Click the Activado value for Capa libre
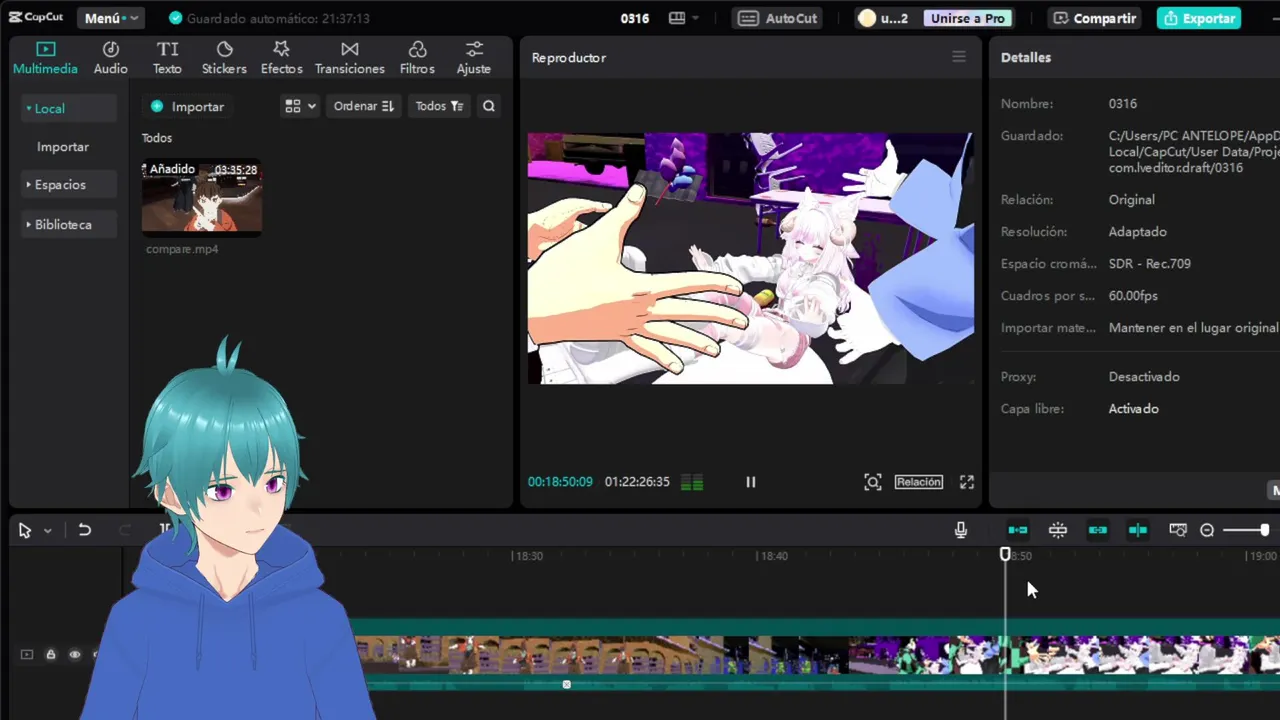Image resolution: width=1280 pixels, height=720 pixels. pyautogui.click(x=1133, y=409)
